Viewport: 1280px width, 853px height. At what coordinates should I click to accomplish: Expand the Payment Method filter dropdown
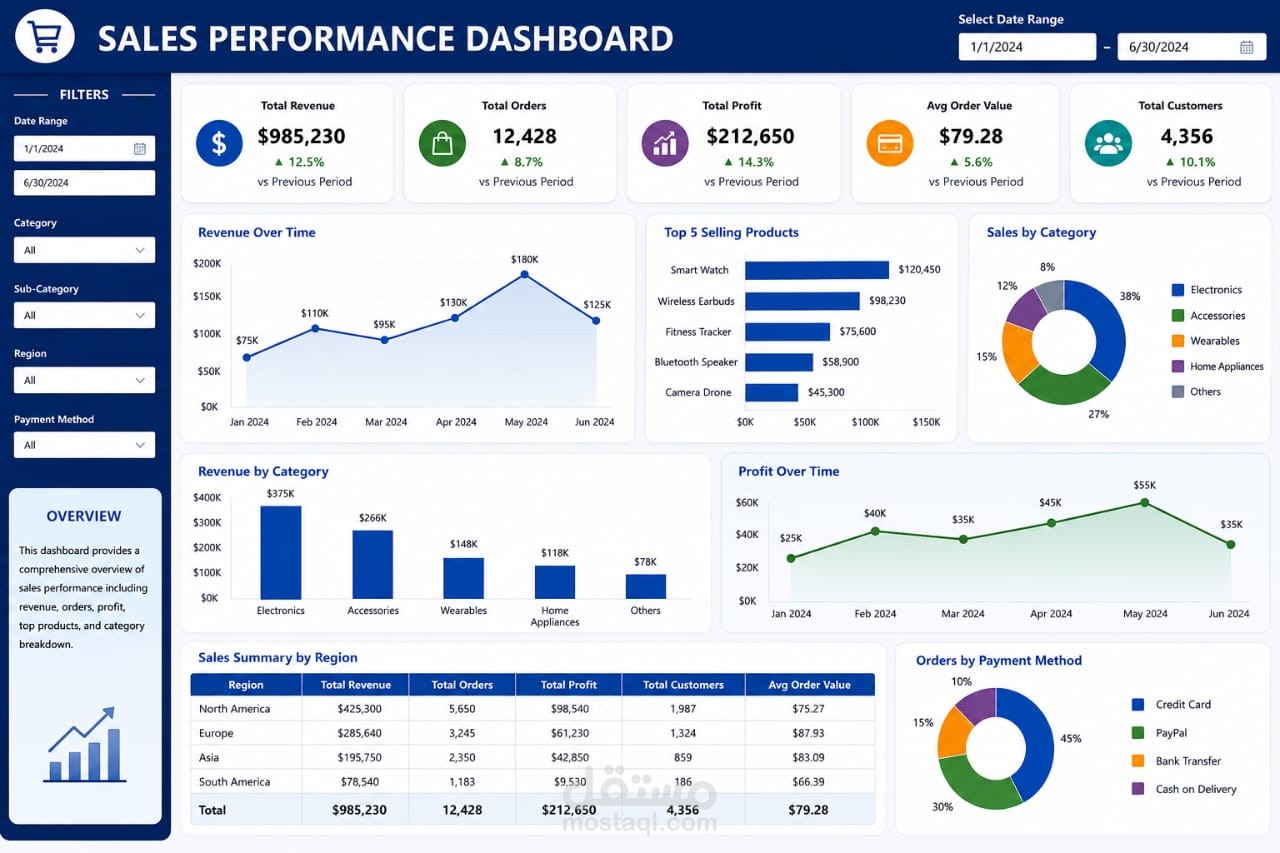click(84, 445)
